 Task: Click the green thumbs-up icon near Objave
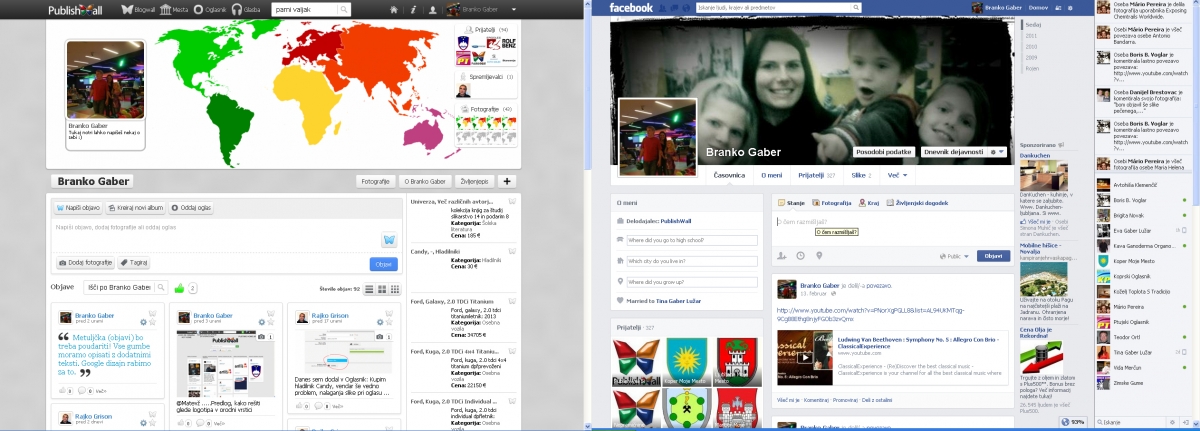(180, 288)
